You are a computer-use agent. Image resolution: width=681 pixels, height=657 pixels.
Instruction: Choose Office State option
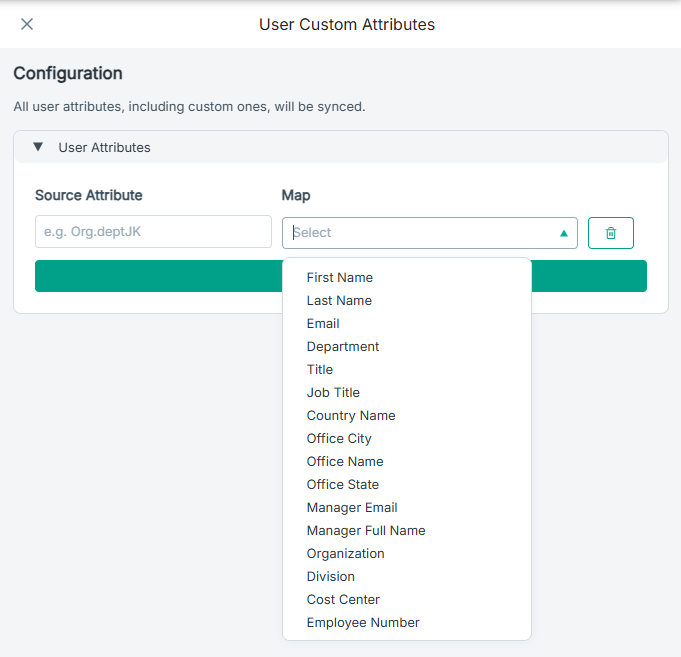click(343, 485)
